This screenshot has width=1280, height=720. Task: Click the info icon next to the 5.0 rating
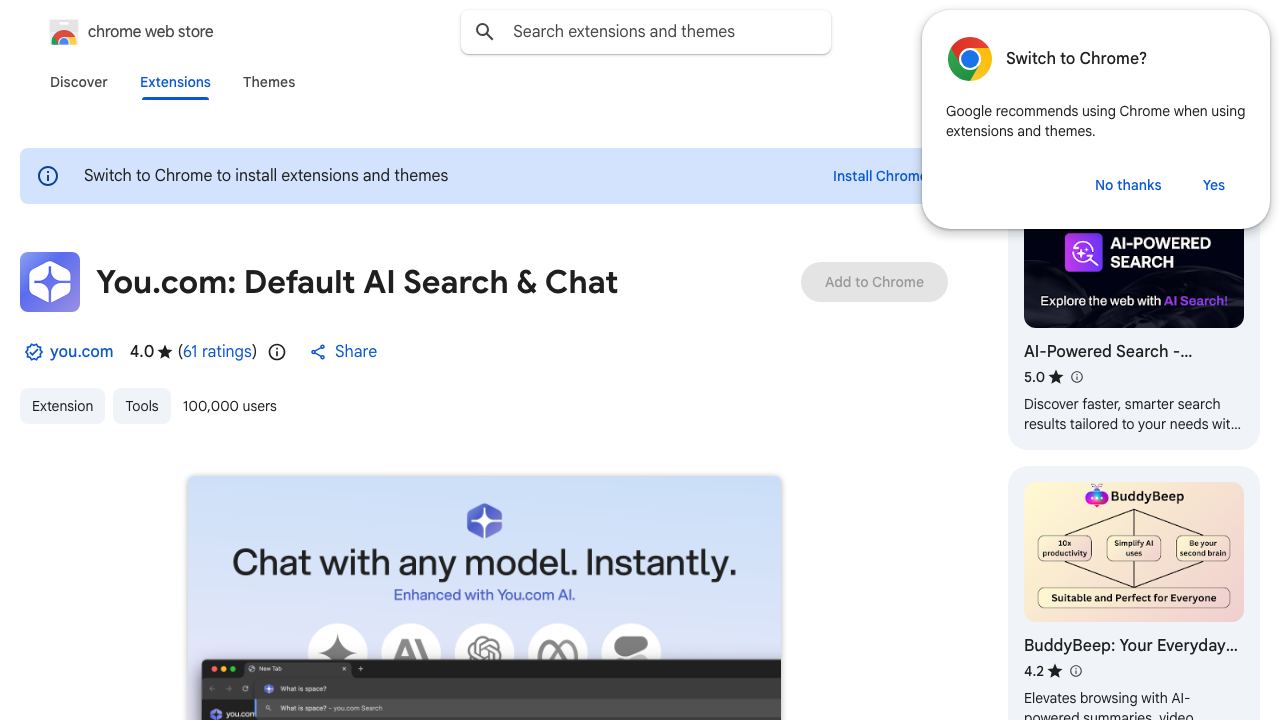[x=1077, y=377]
